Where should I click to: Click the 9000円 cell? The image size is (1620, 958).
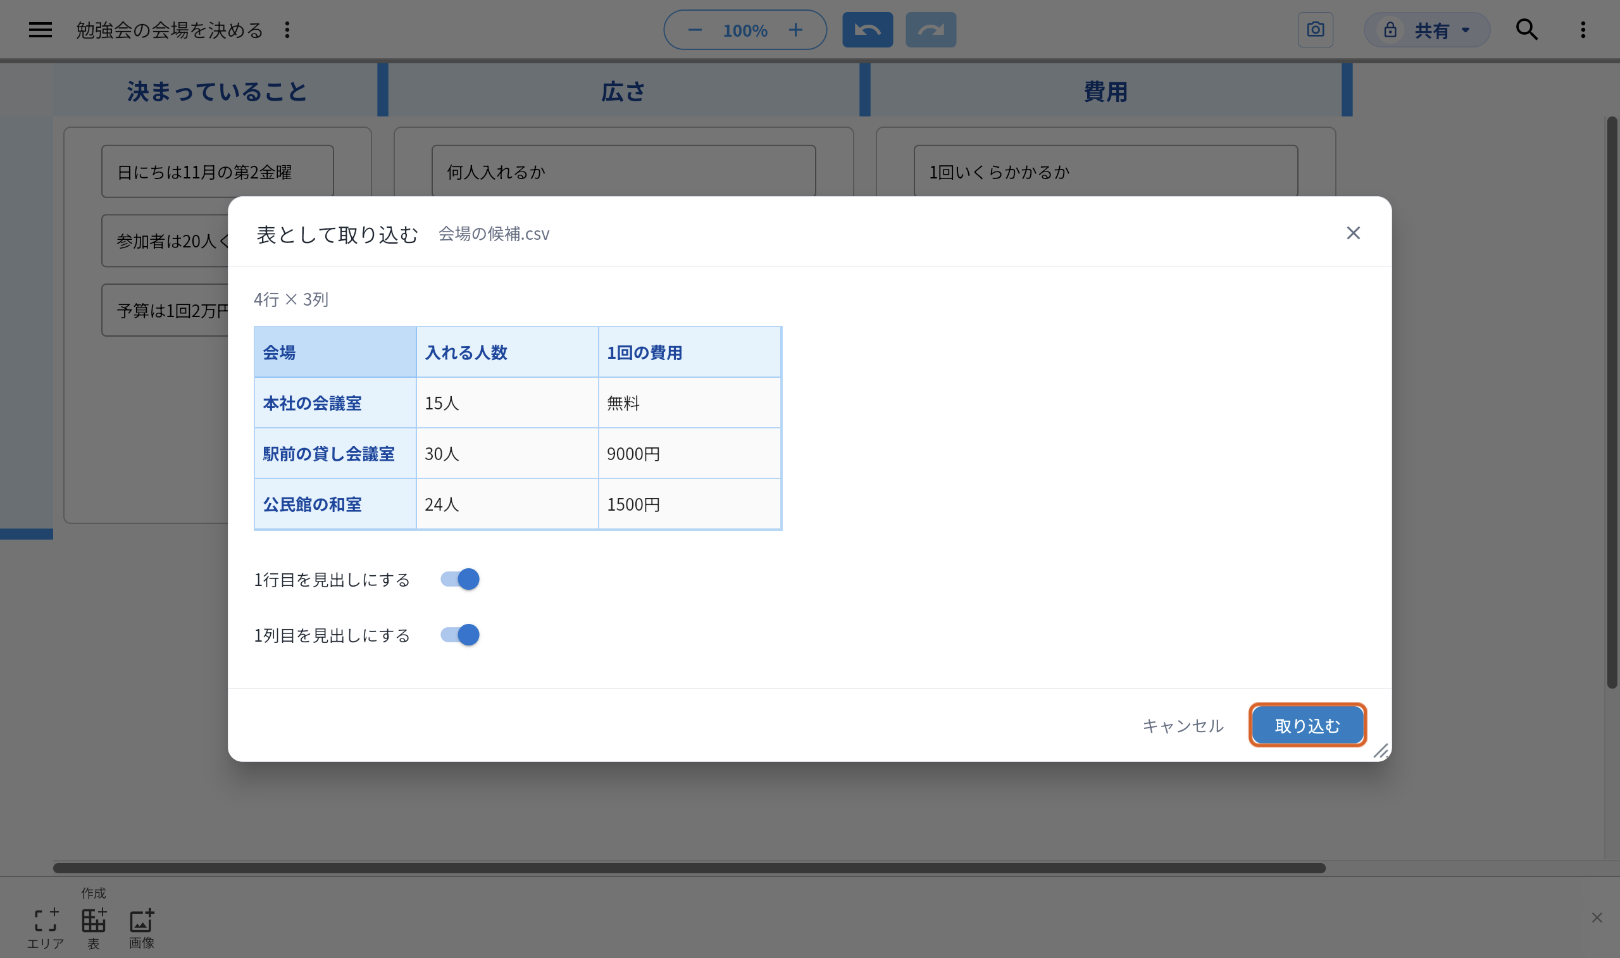click(689, 454)
